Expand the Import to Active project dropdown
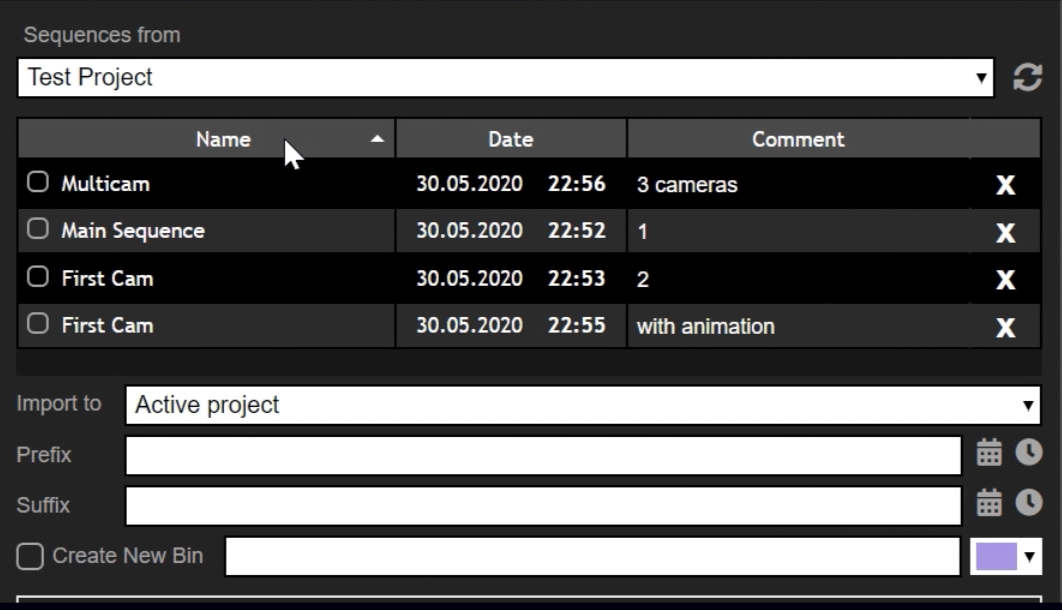The image size is (1062, 610). click(582, 405)
